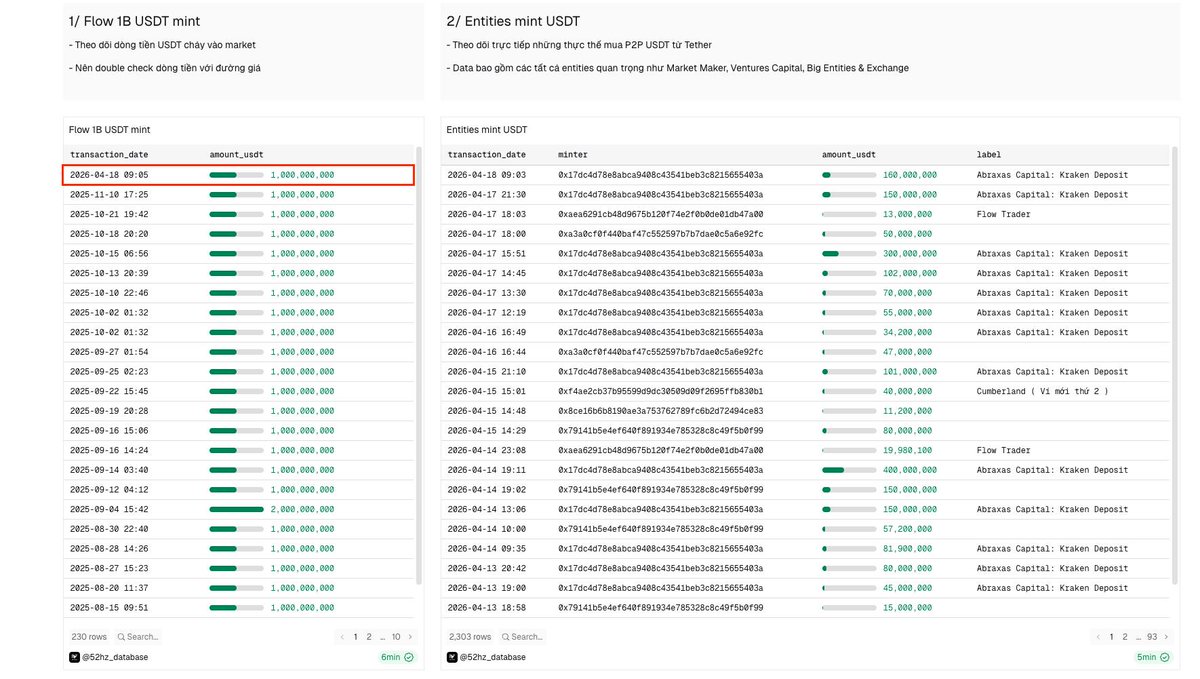
Task: Click search magnifier icon in Flow 1B USDT panel
Action: [x=121, y=637]
